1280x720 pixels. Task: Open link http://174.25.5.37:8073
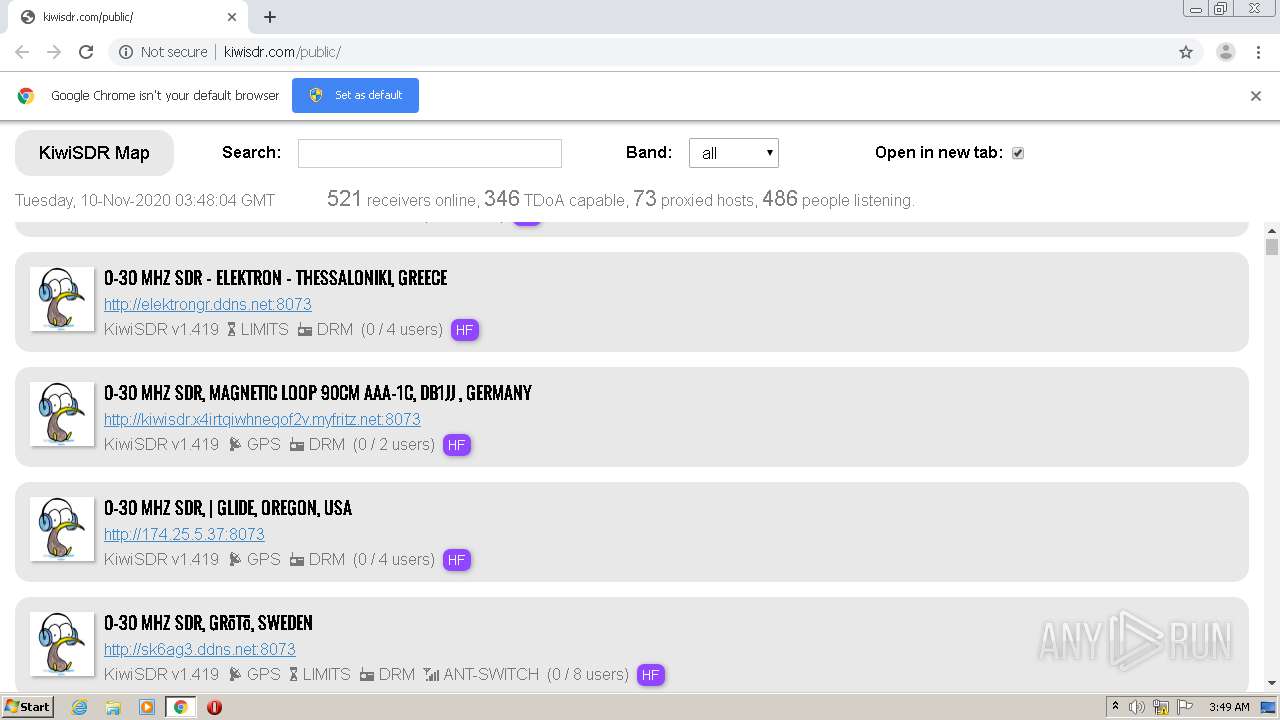[x=184, y=534]
